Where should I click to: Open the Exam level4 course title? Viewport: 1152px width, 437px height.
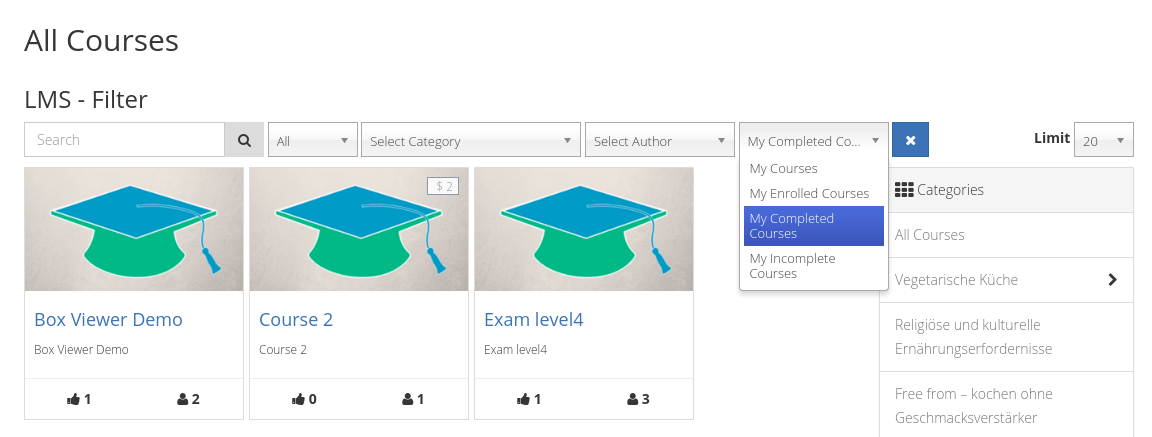coord(533,320)
